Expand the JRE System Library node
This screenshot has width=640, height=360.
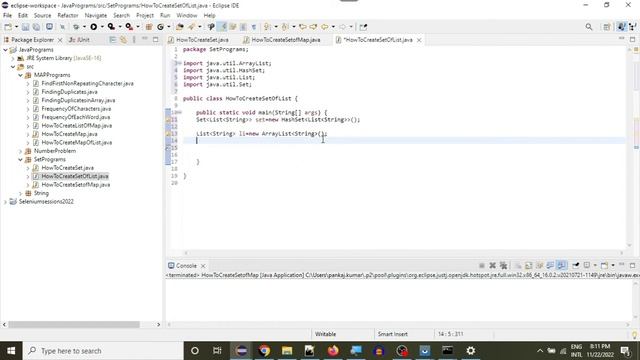coord(13,58)
